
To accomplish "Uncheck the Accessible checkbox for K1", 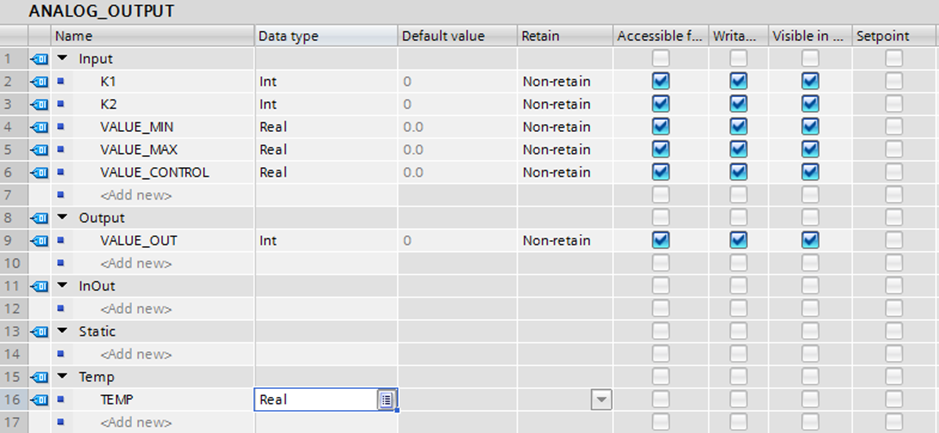I will [660, 82].
